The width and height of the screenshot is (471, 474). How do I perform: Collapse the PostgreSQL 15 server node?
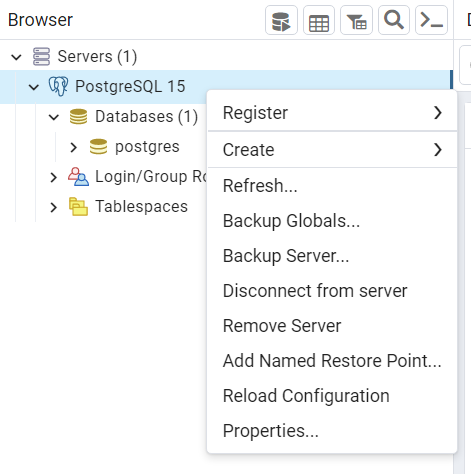pyautogui.click(x=34, y=87)
